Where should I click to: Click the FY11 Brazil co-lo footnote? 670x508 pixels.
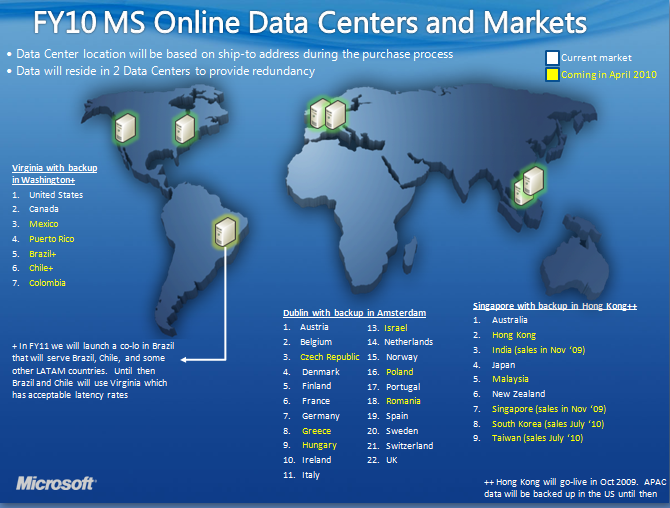tap(93, 370)
